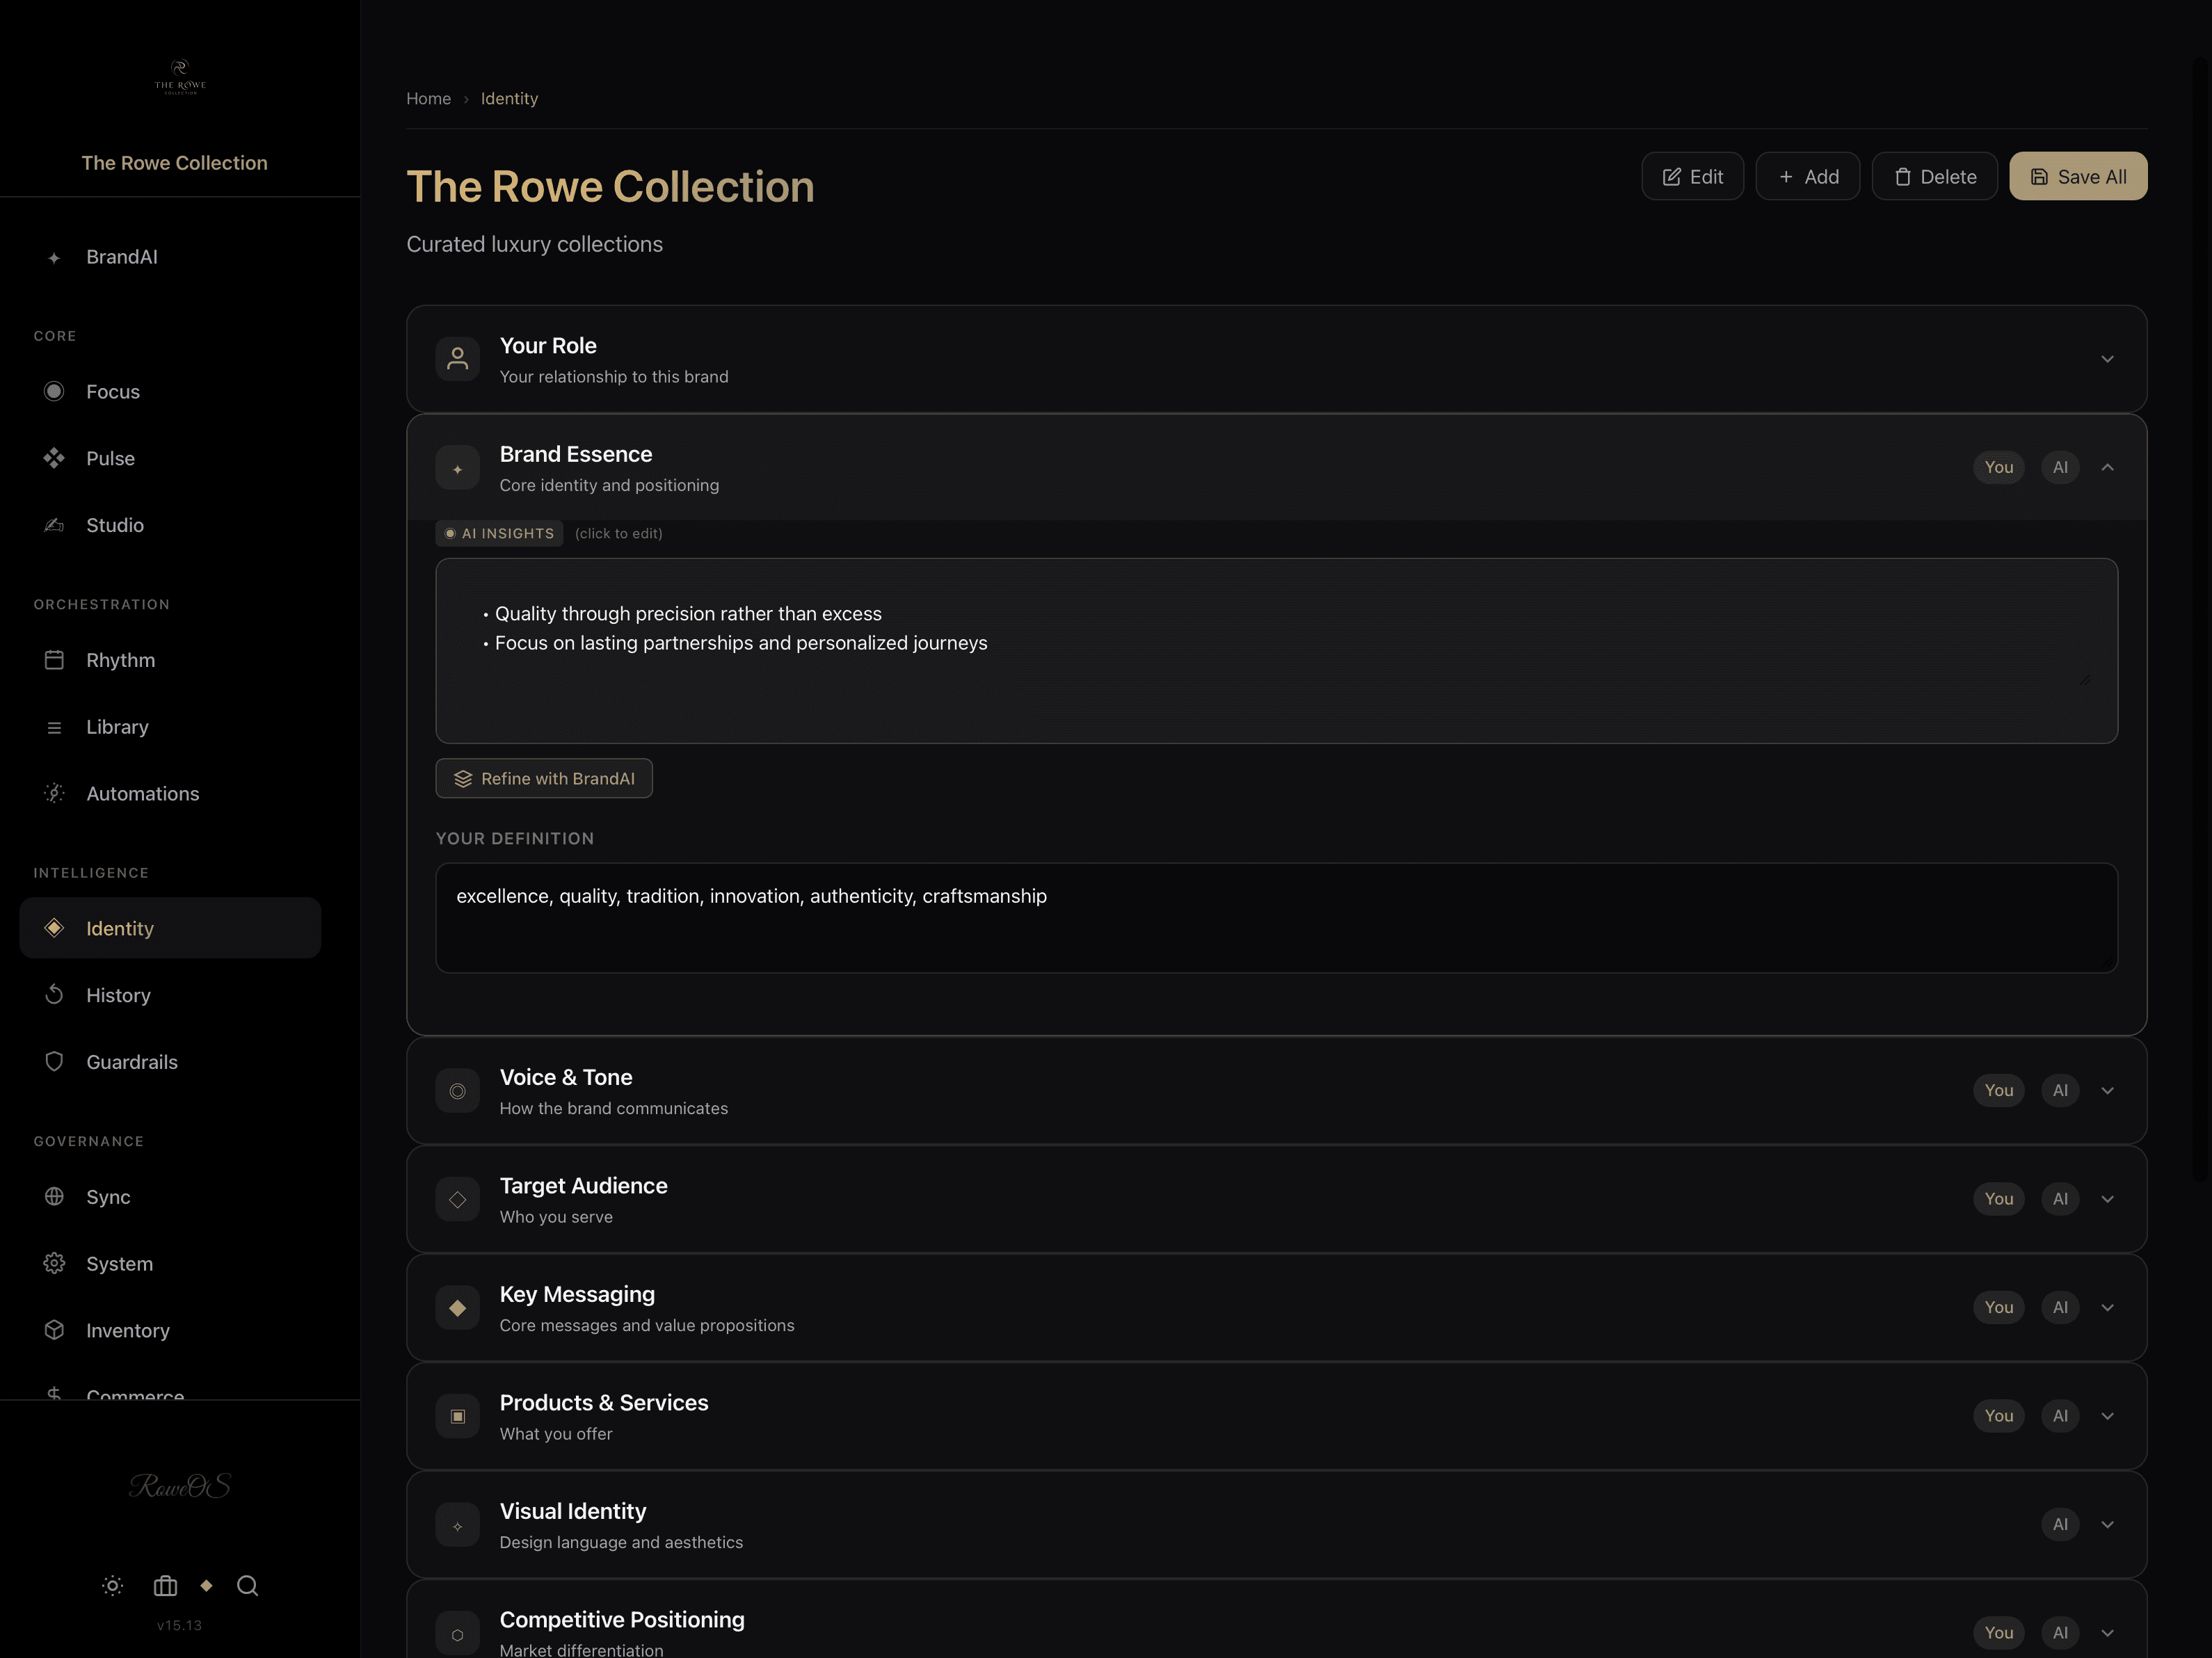The width and height of the screenshot is (2212, 1658).
Task: Toggle the theme sun icon
Action: 112,1586
